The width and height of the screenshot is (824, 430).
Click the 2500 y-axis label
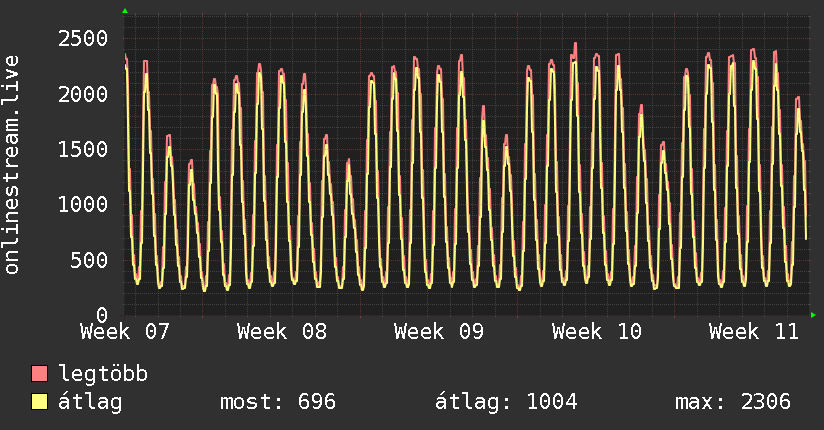point(83,39)
